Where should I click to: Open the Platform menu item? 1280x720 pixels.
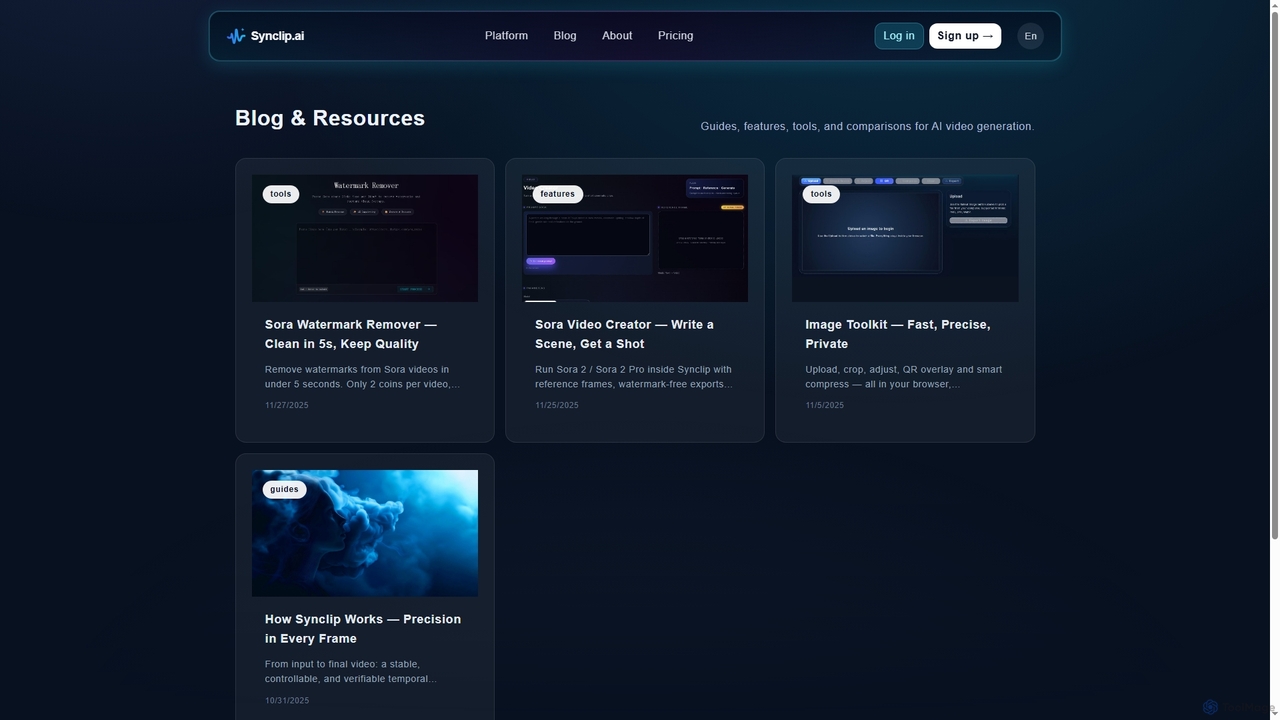coord(506,36)
